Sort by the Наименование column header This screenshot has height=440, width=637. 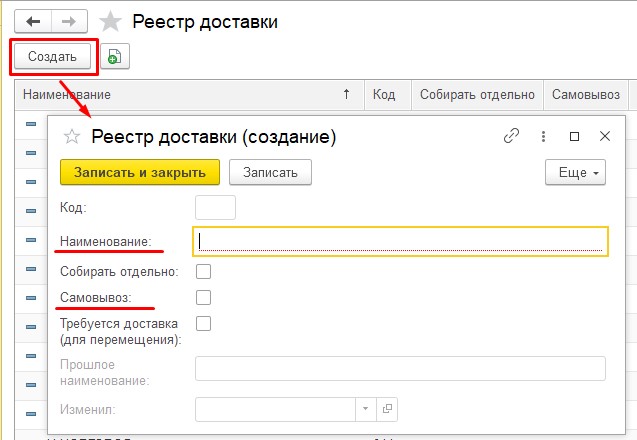(180, 94)
